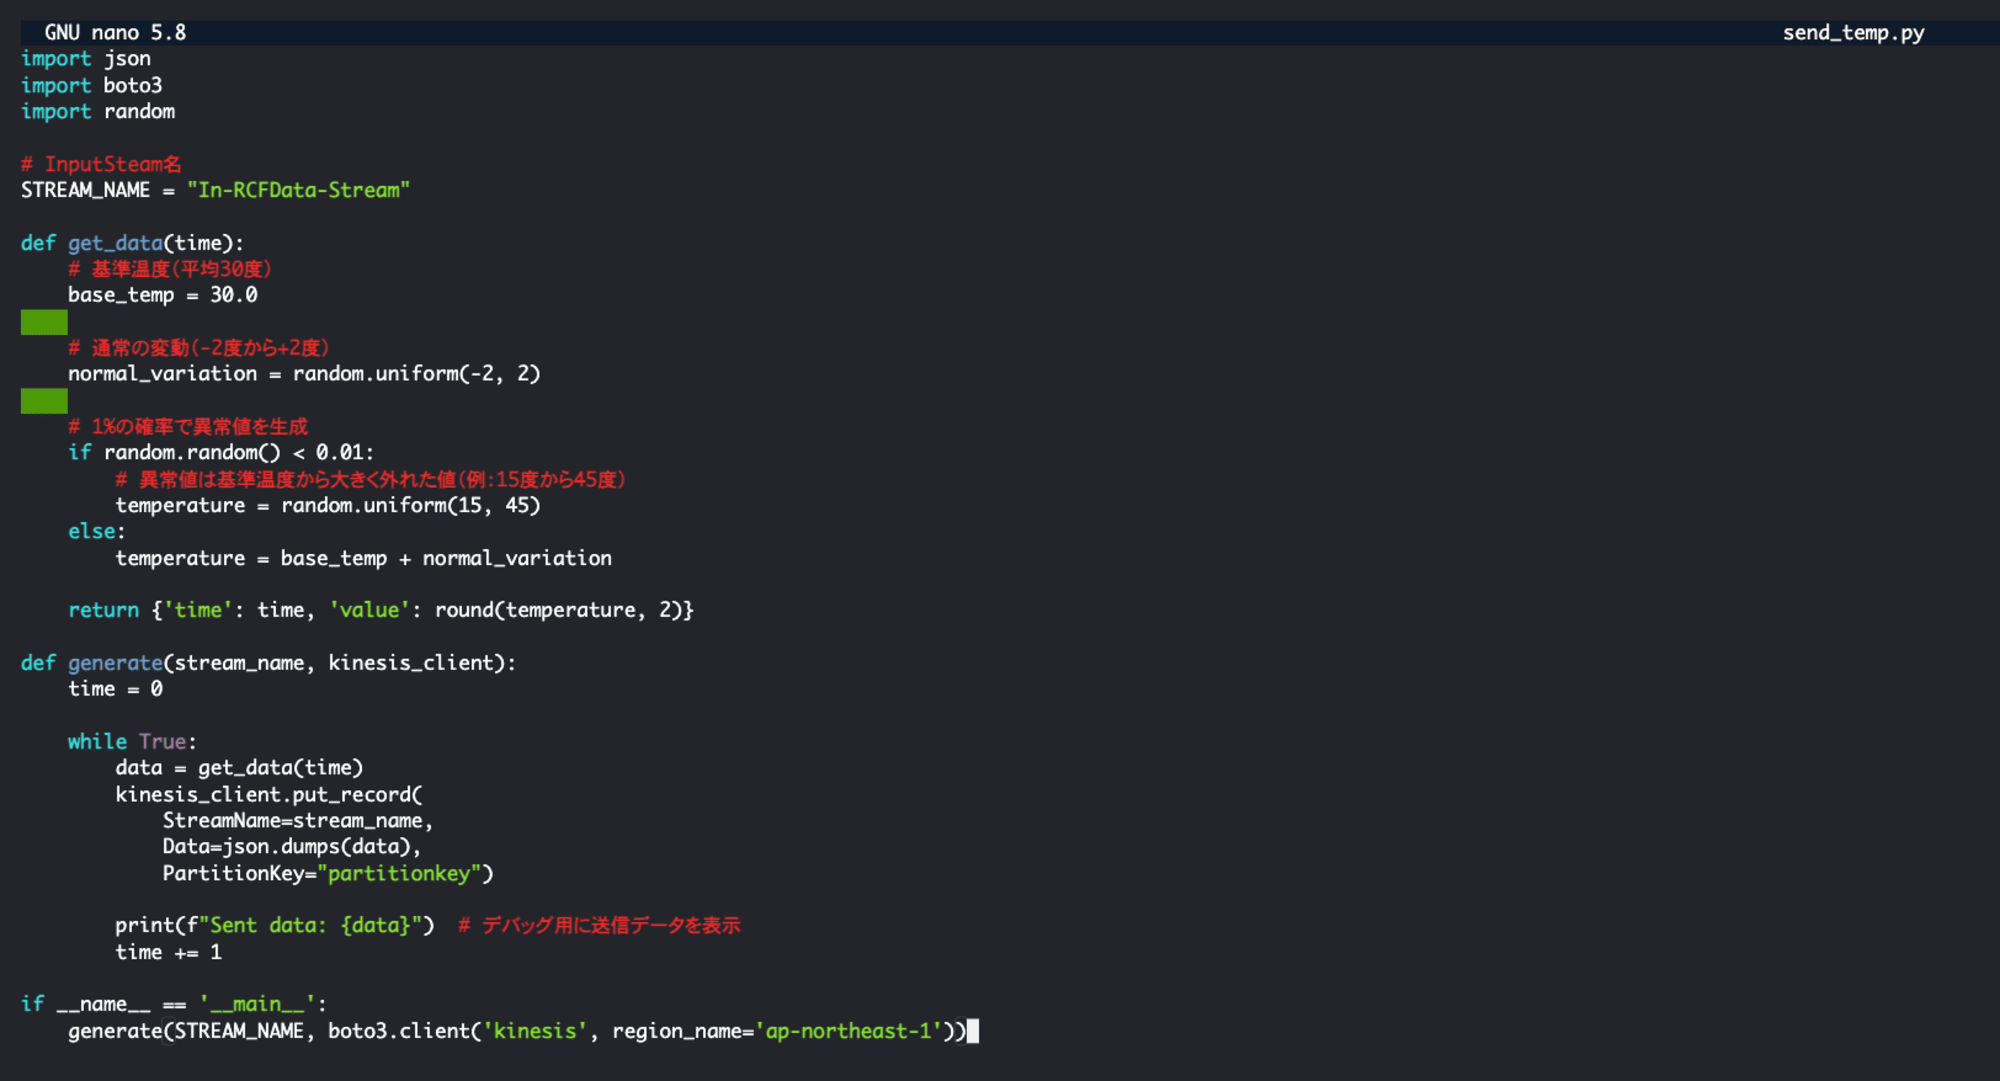Click the 'time += 1' line
The image size is (2000, 1081).
click(168, 952)
